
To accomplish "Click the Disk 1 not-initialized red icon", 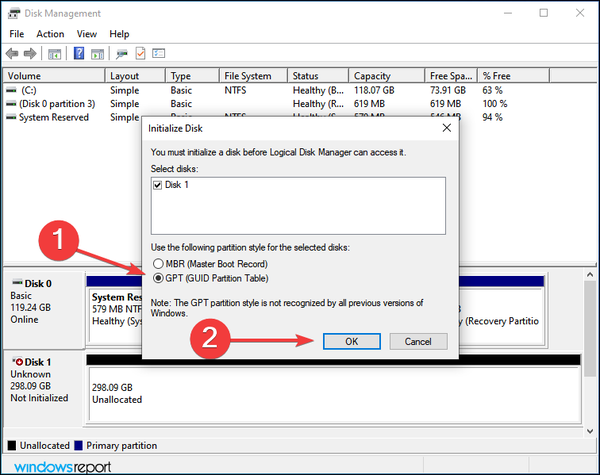I will point(18,361).
